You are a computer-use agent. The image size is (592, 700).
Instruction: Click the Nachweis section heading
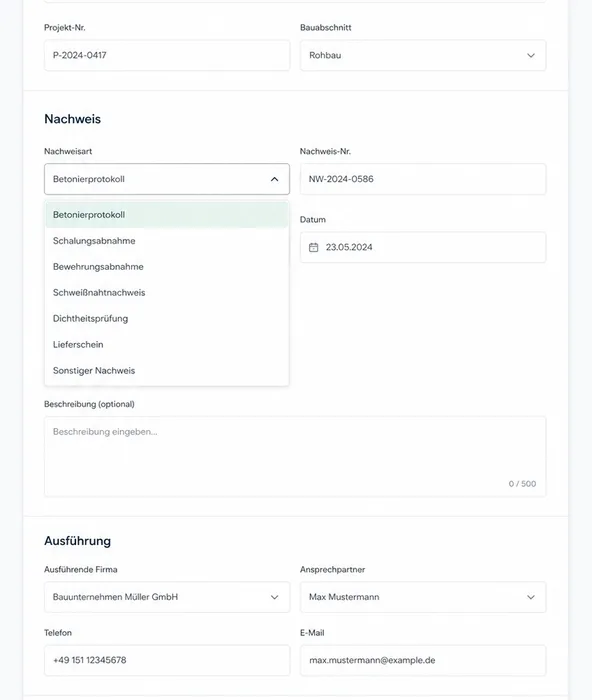coord(72,119)
